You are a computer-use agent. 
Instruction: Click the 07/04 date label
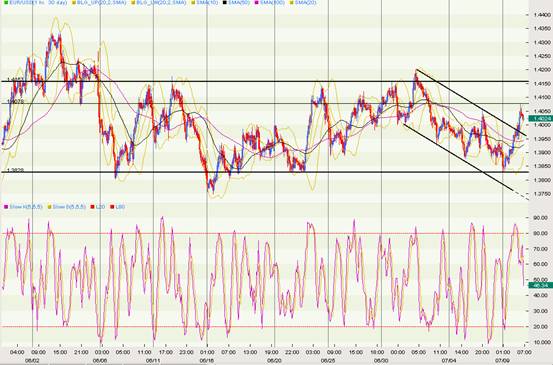coord(449,360)
